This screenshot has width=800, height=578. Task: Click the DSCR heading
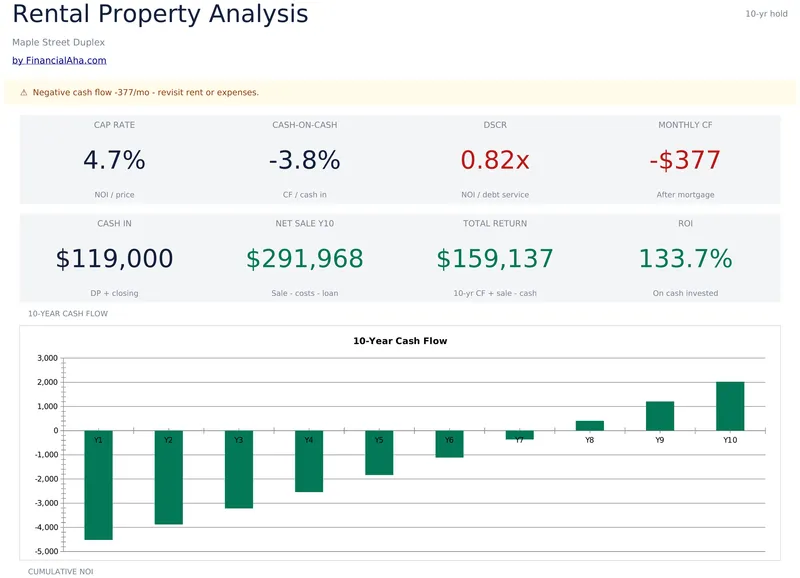point(495,125)
